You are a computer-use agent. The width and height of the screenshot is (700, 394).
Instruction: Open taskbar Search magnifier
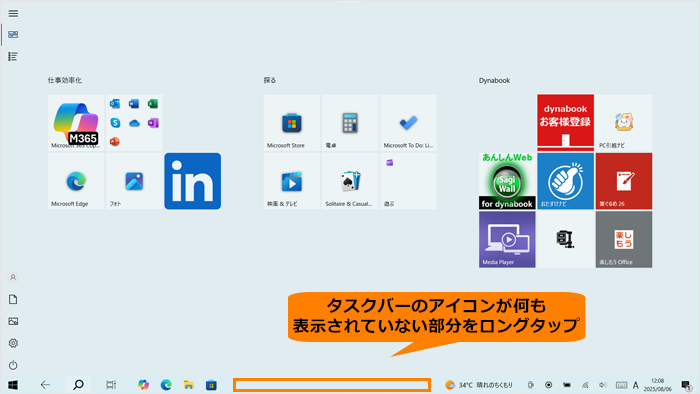coord(78,385)
